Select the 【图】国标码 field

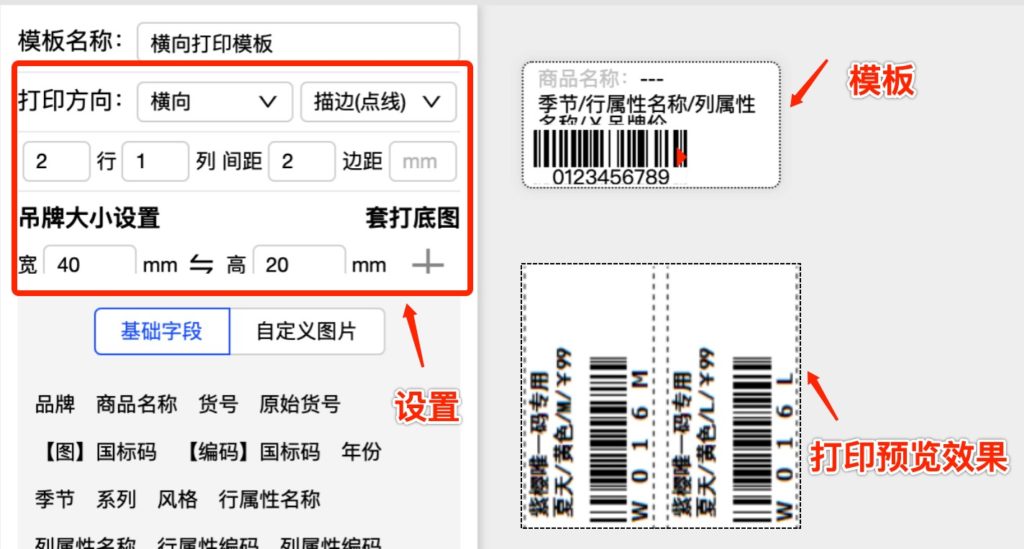(97, 452)
